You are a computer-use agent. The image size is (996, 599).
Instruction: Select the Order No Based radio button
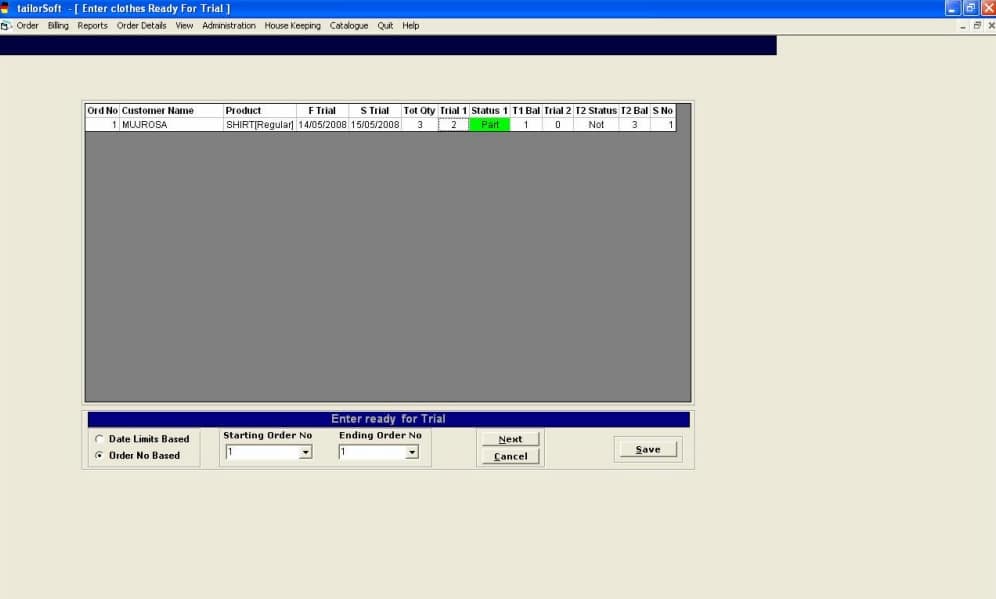coord(99,455)
